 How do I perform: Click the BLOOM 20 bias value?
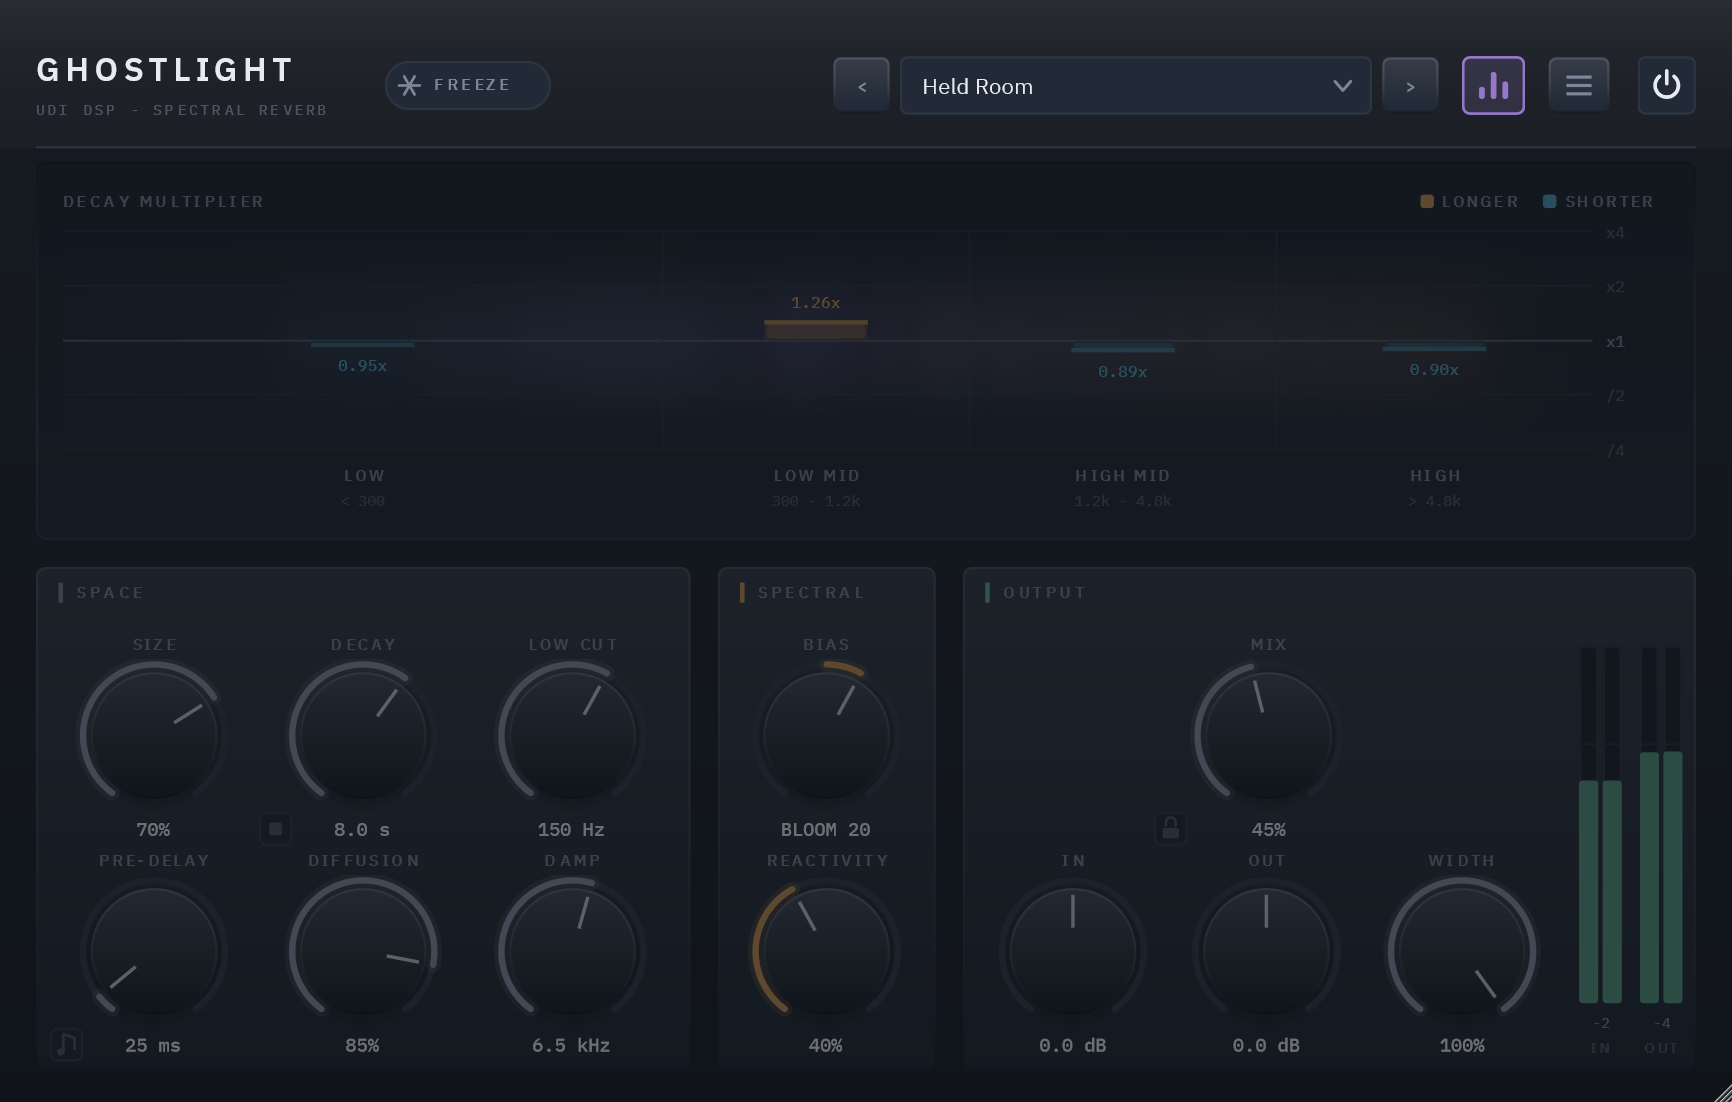(x=826, y=830)
